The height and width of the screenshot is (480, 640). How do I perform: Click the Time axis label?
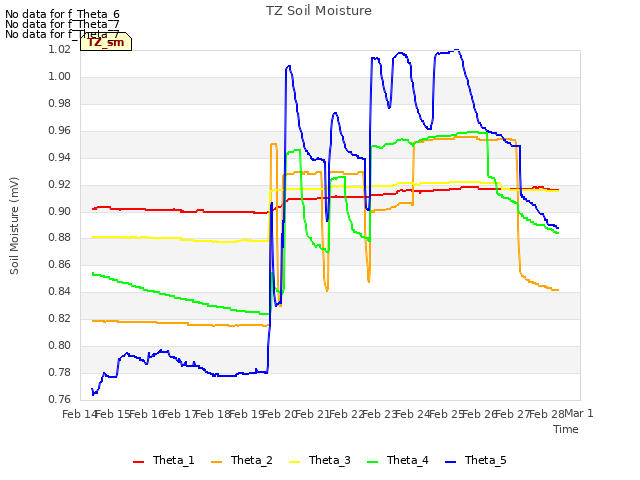pyautogui.click(x=566, y=429)
